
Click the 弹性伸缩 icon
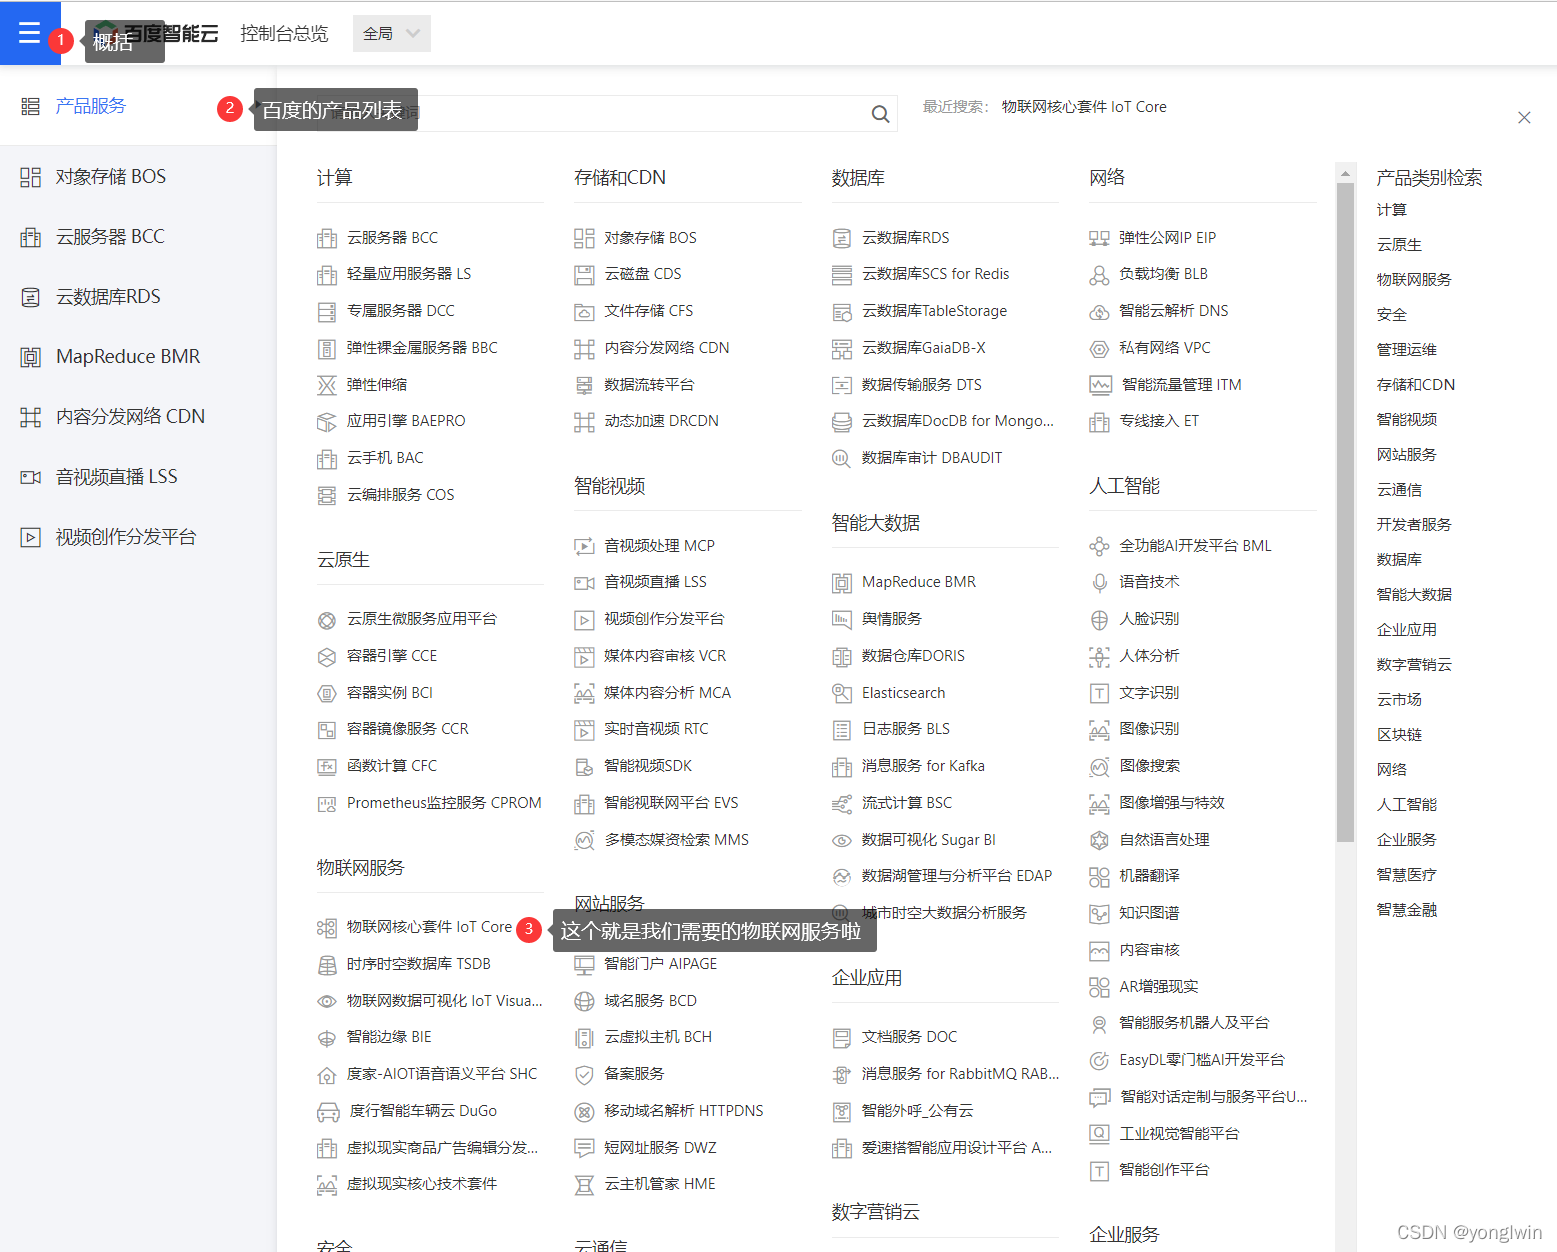tap(327, 385)
